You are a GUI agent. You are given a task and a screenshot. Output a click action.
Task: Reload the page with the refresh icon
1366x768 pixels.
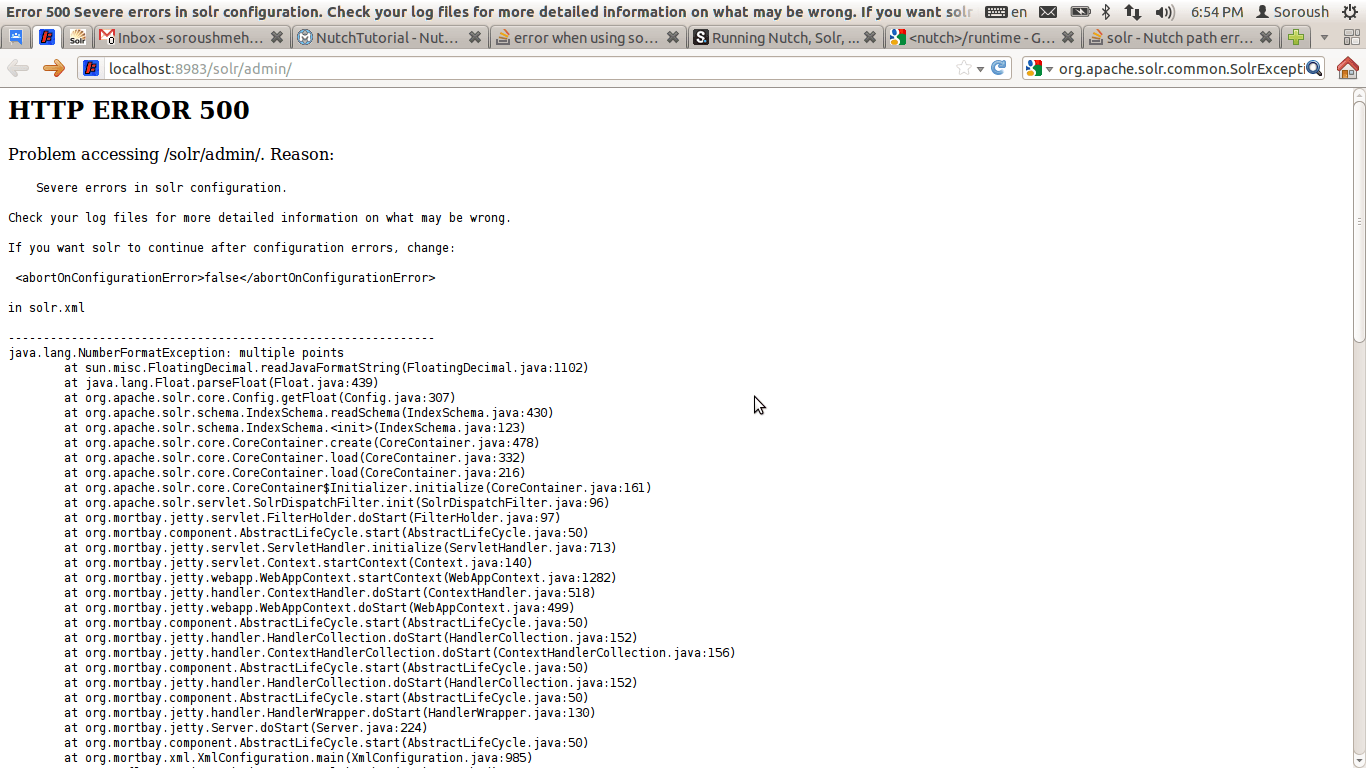coord(999,68)
